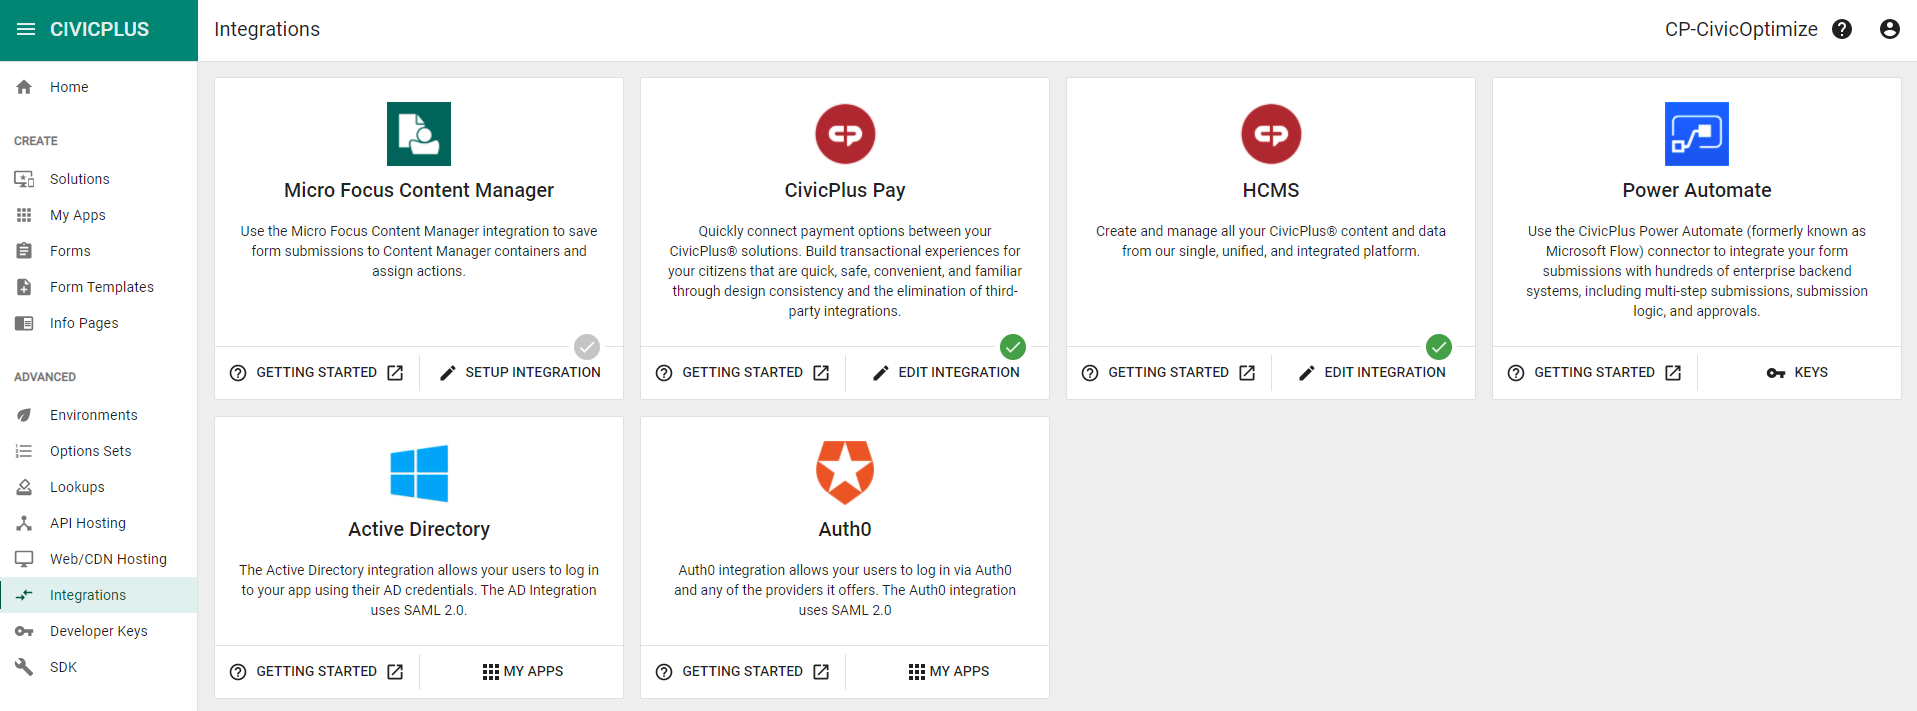Image resolution: width=1917 pixels, height=711 pixels.
Task: Open Getting Started for Active Directory
Action: pyautogui.click(x=317, y=672)
